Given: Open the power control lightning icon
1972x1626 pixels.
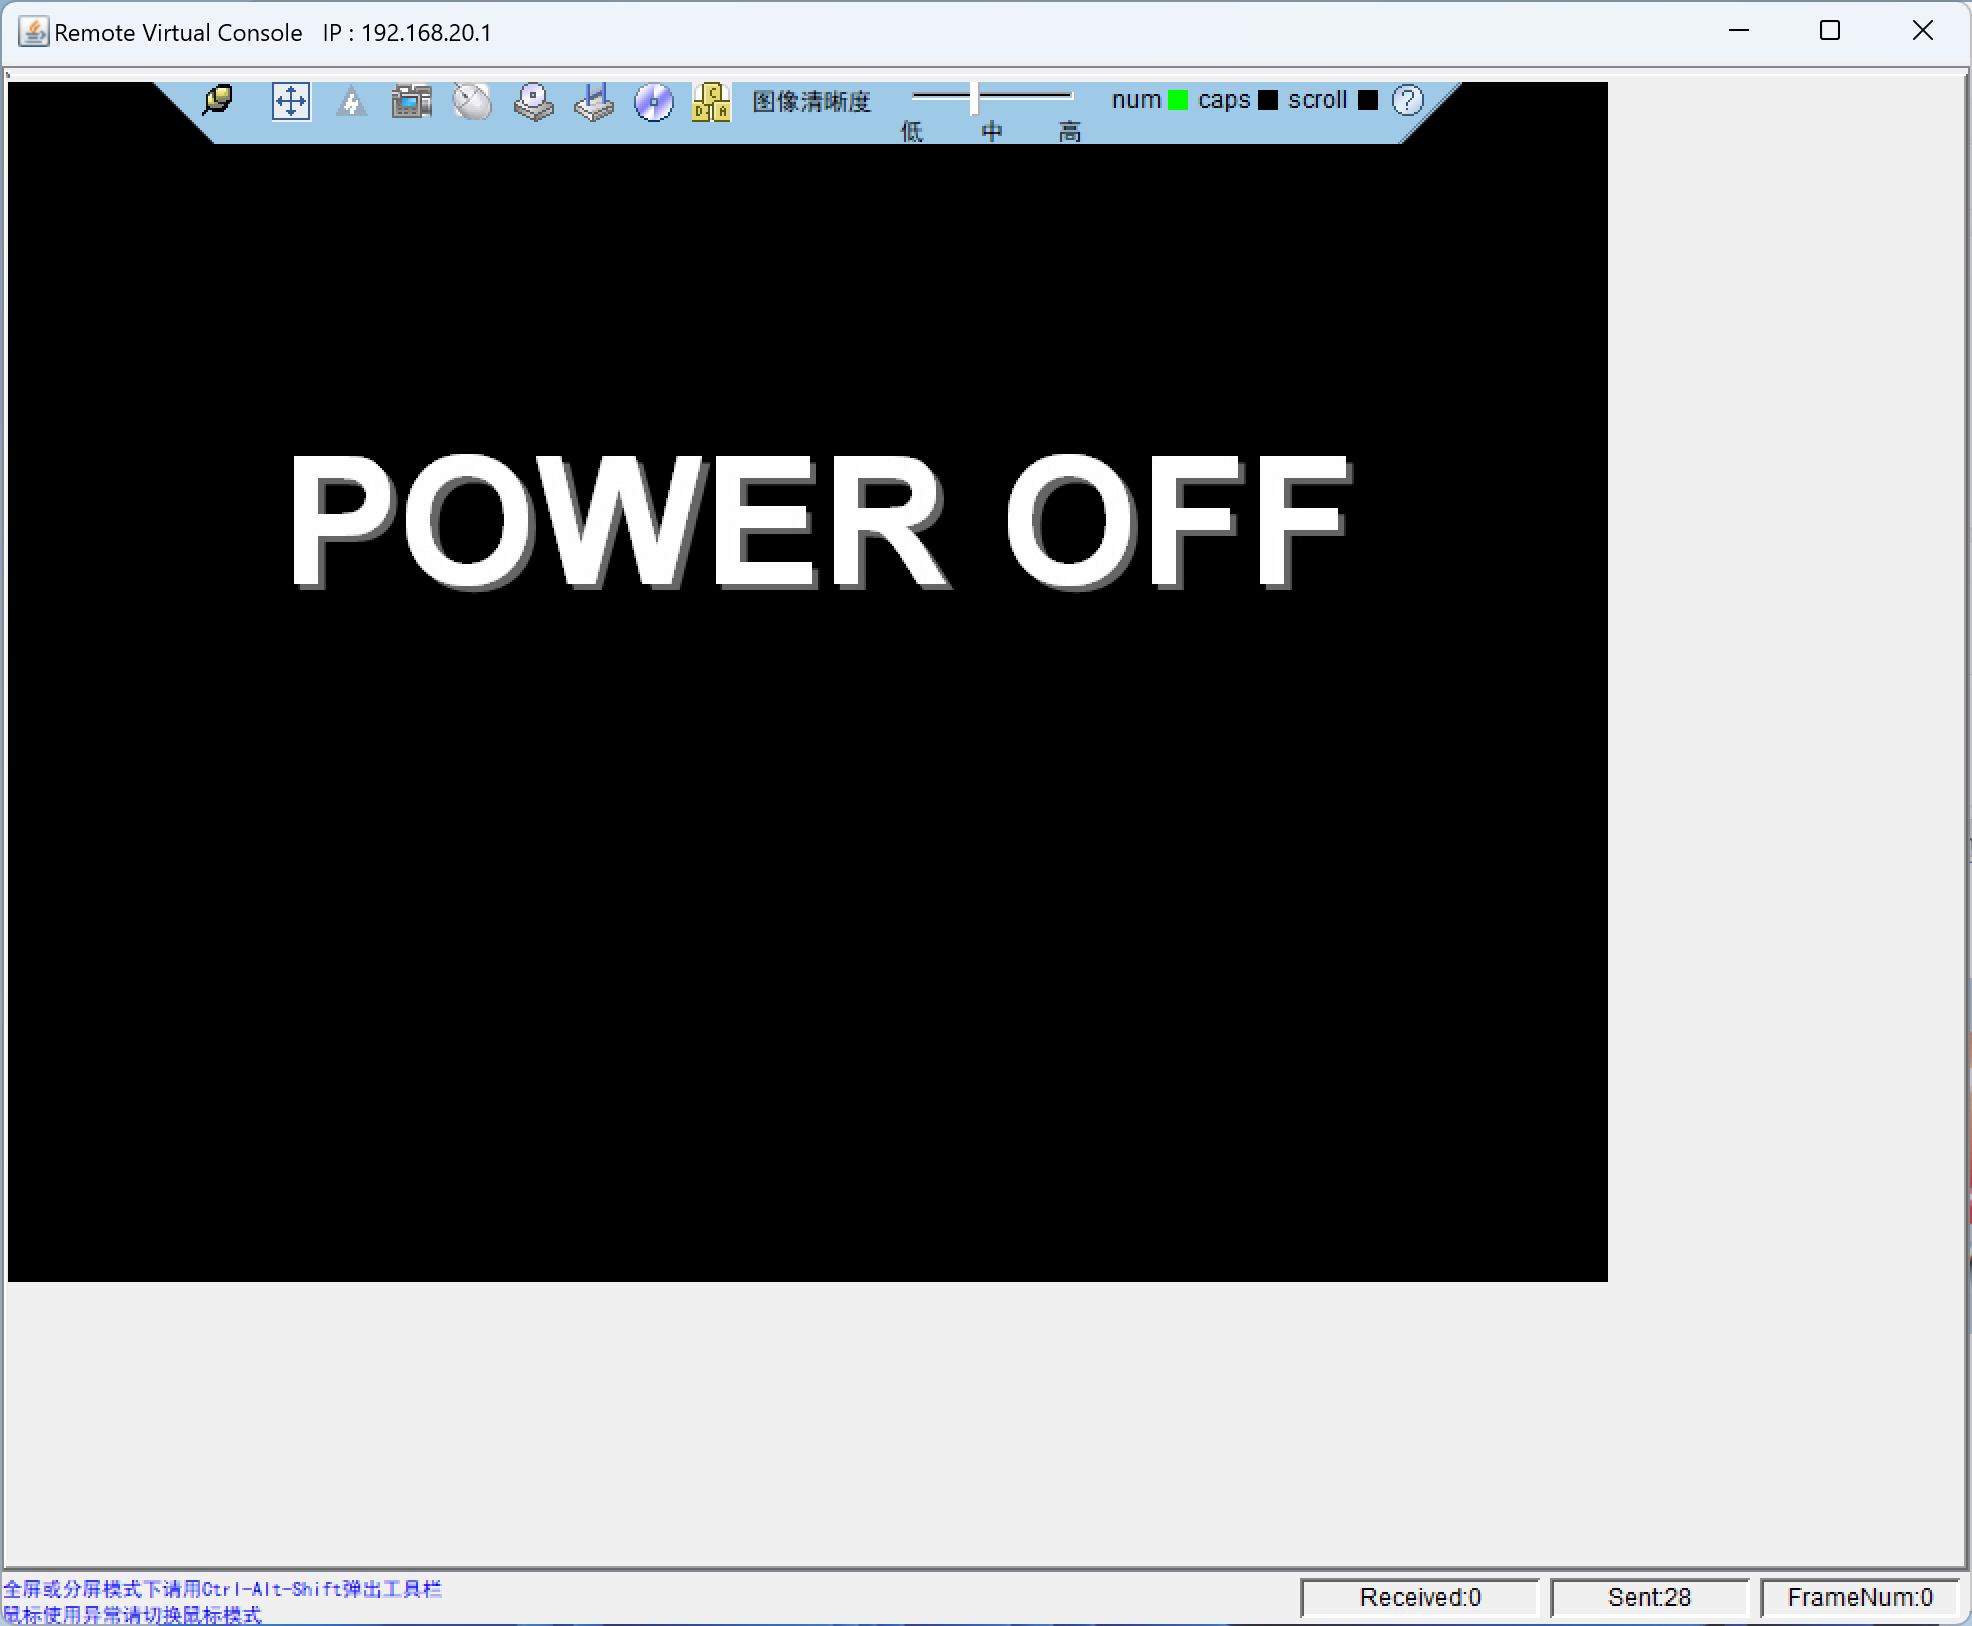Looking at the screenshot, I should click(x=351, y=102).
